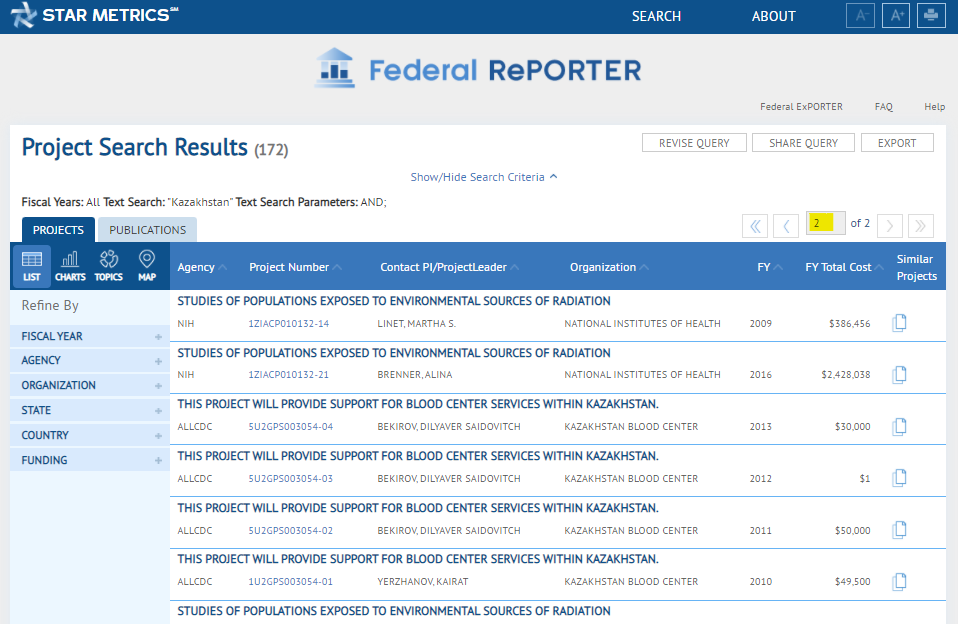The width and height of the screenshot is (958, 624).
Task: Go to last results page
Action: pos(921,226)
